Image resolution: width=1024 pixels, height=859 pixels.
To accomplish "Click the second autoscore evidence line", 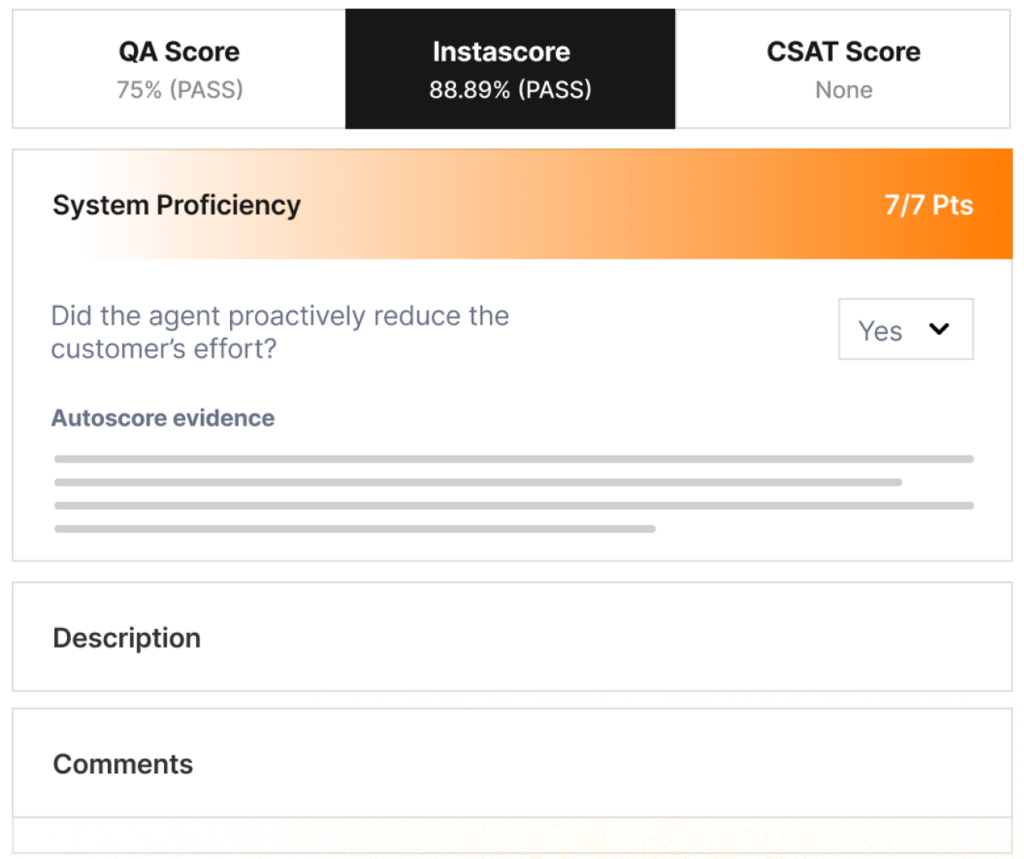I will click(478, 482).
